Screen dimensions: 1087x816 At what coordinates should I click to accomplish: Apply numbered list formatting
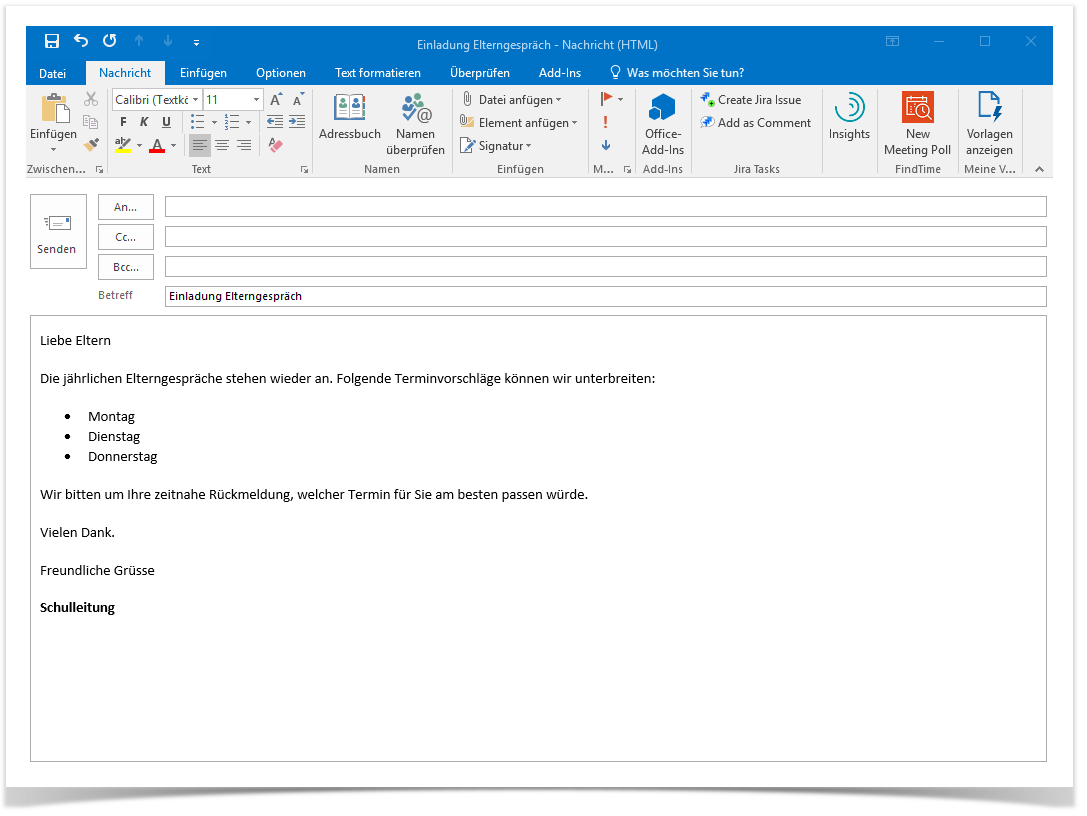232,122
